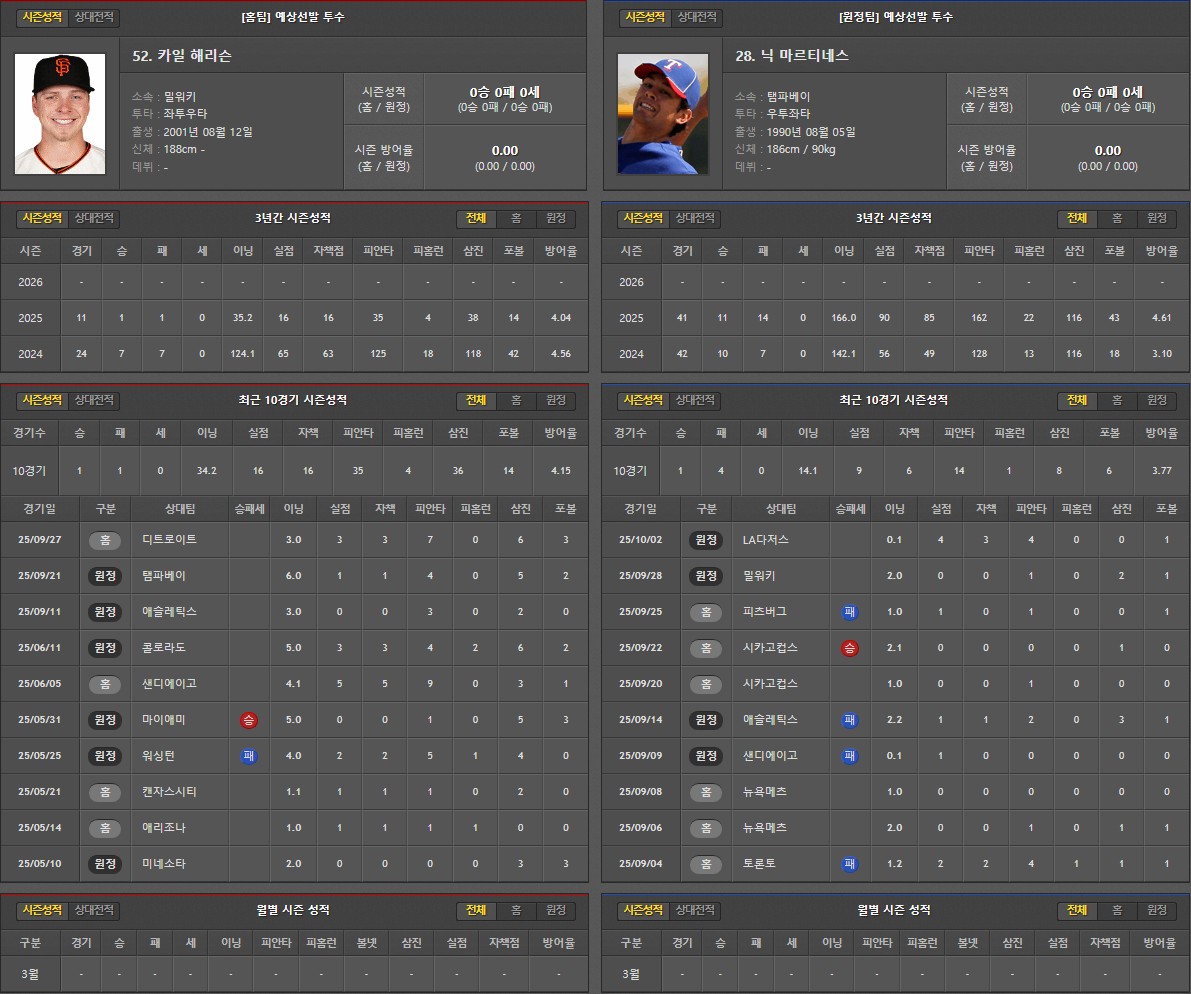The width and height of the screenshot is (1191, 994).
Task: Click the 원정 badge in the LA다저스 row
Action: click(706, 539)
